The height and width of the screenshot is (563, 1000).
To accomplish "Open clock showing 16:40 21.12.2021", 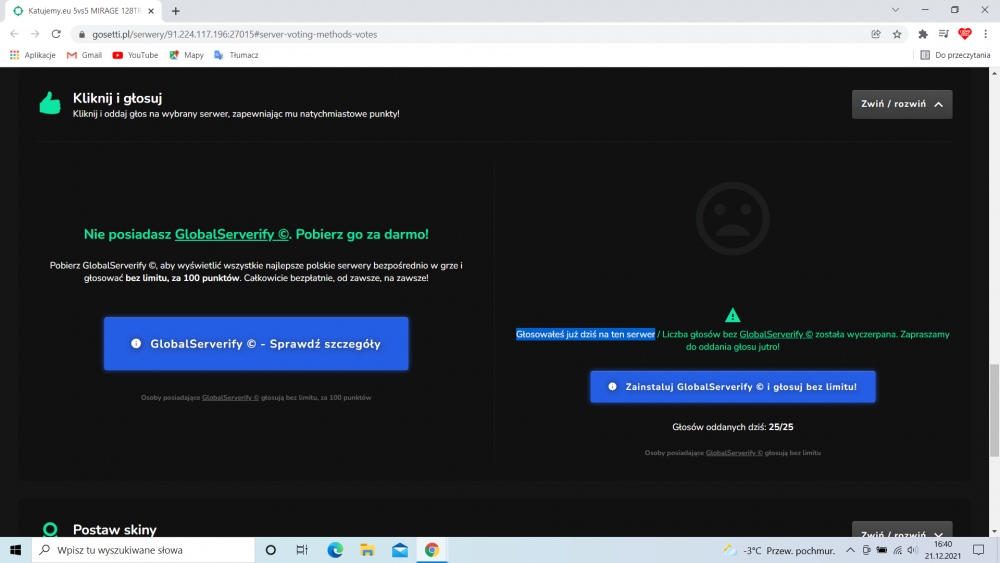I will [x=943, y=550].
